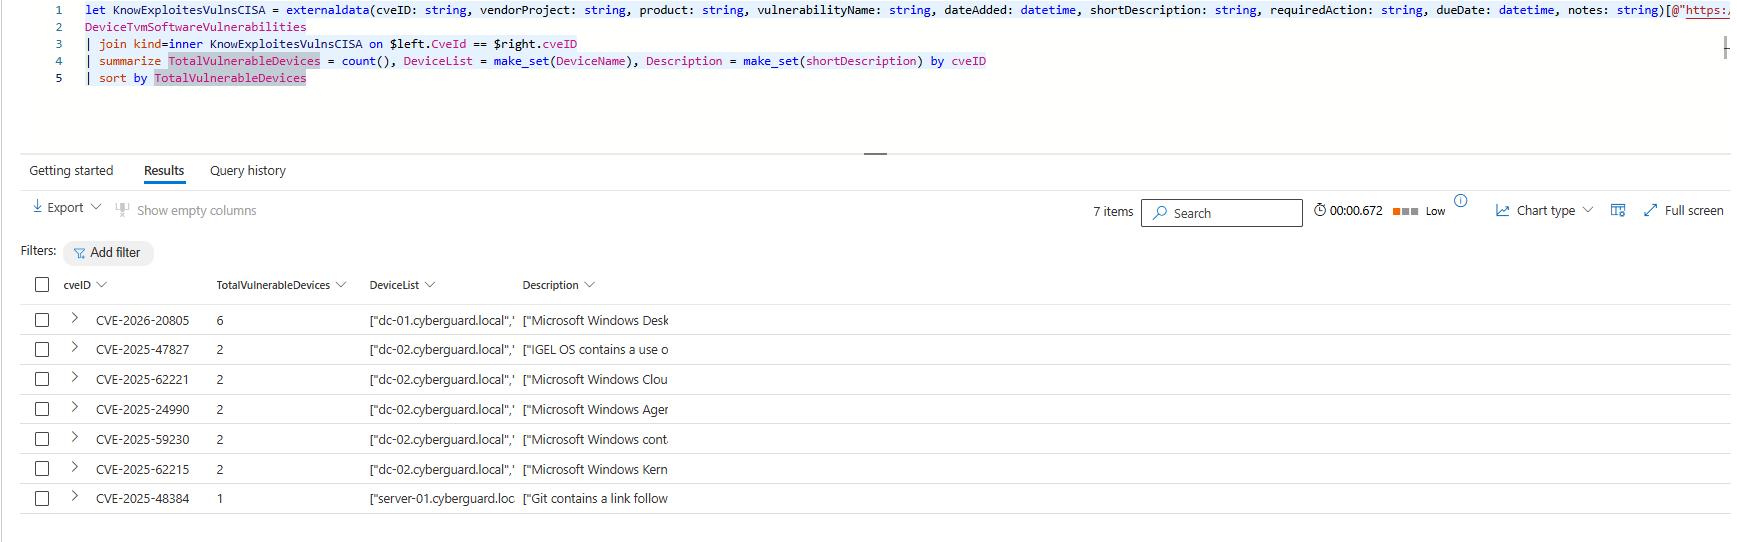Click the server-01.cyberguard.loc device cell

point(442,499)
